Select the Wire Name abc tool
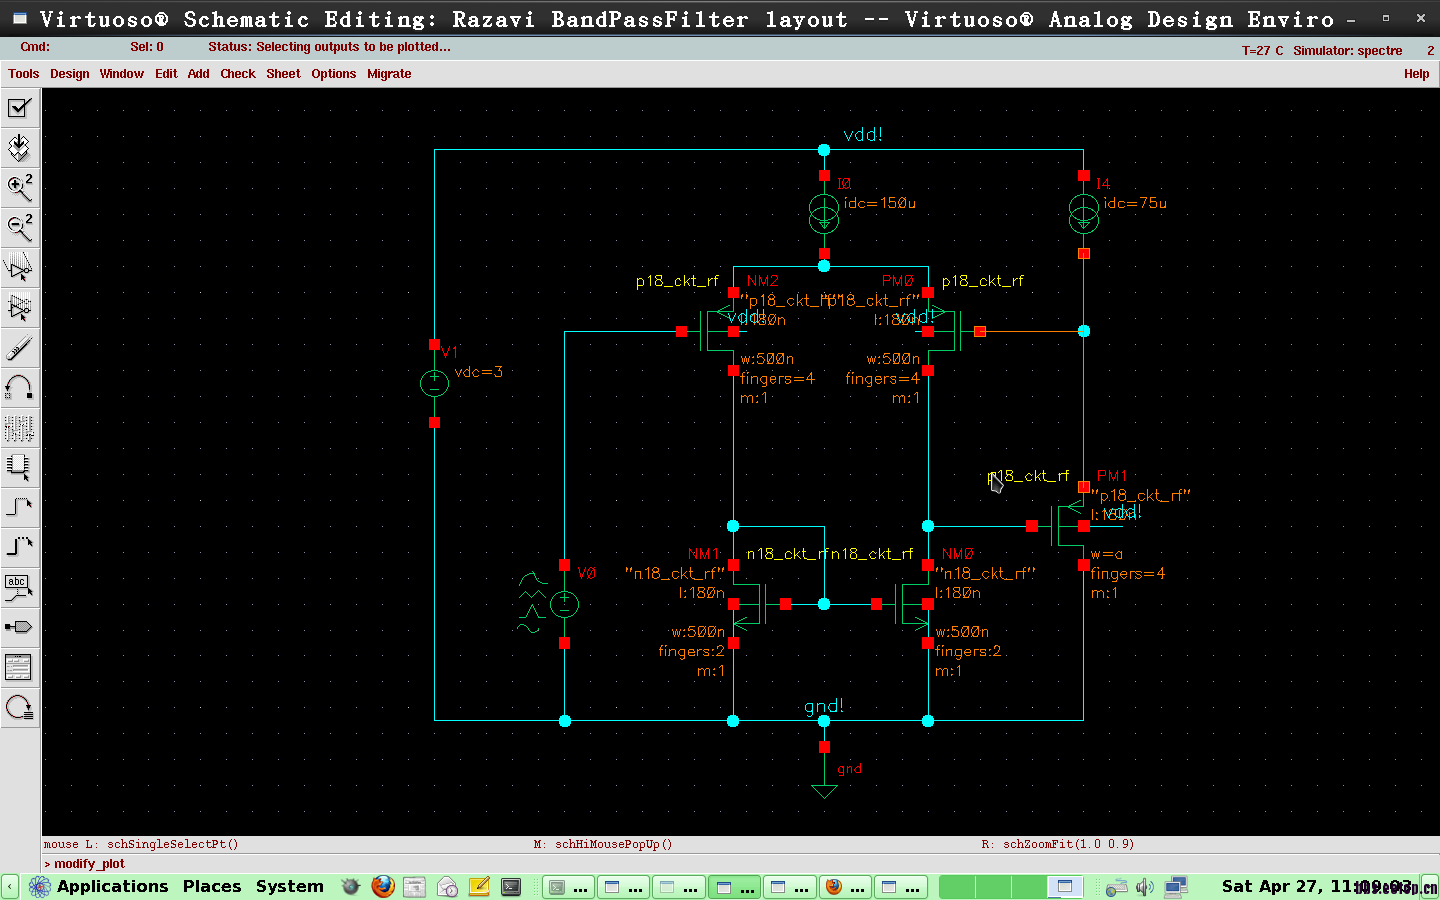 click(x=19, y=587)
